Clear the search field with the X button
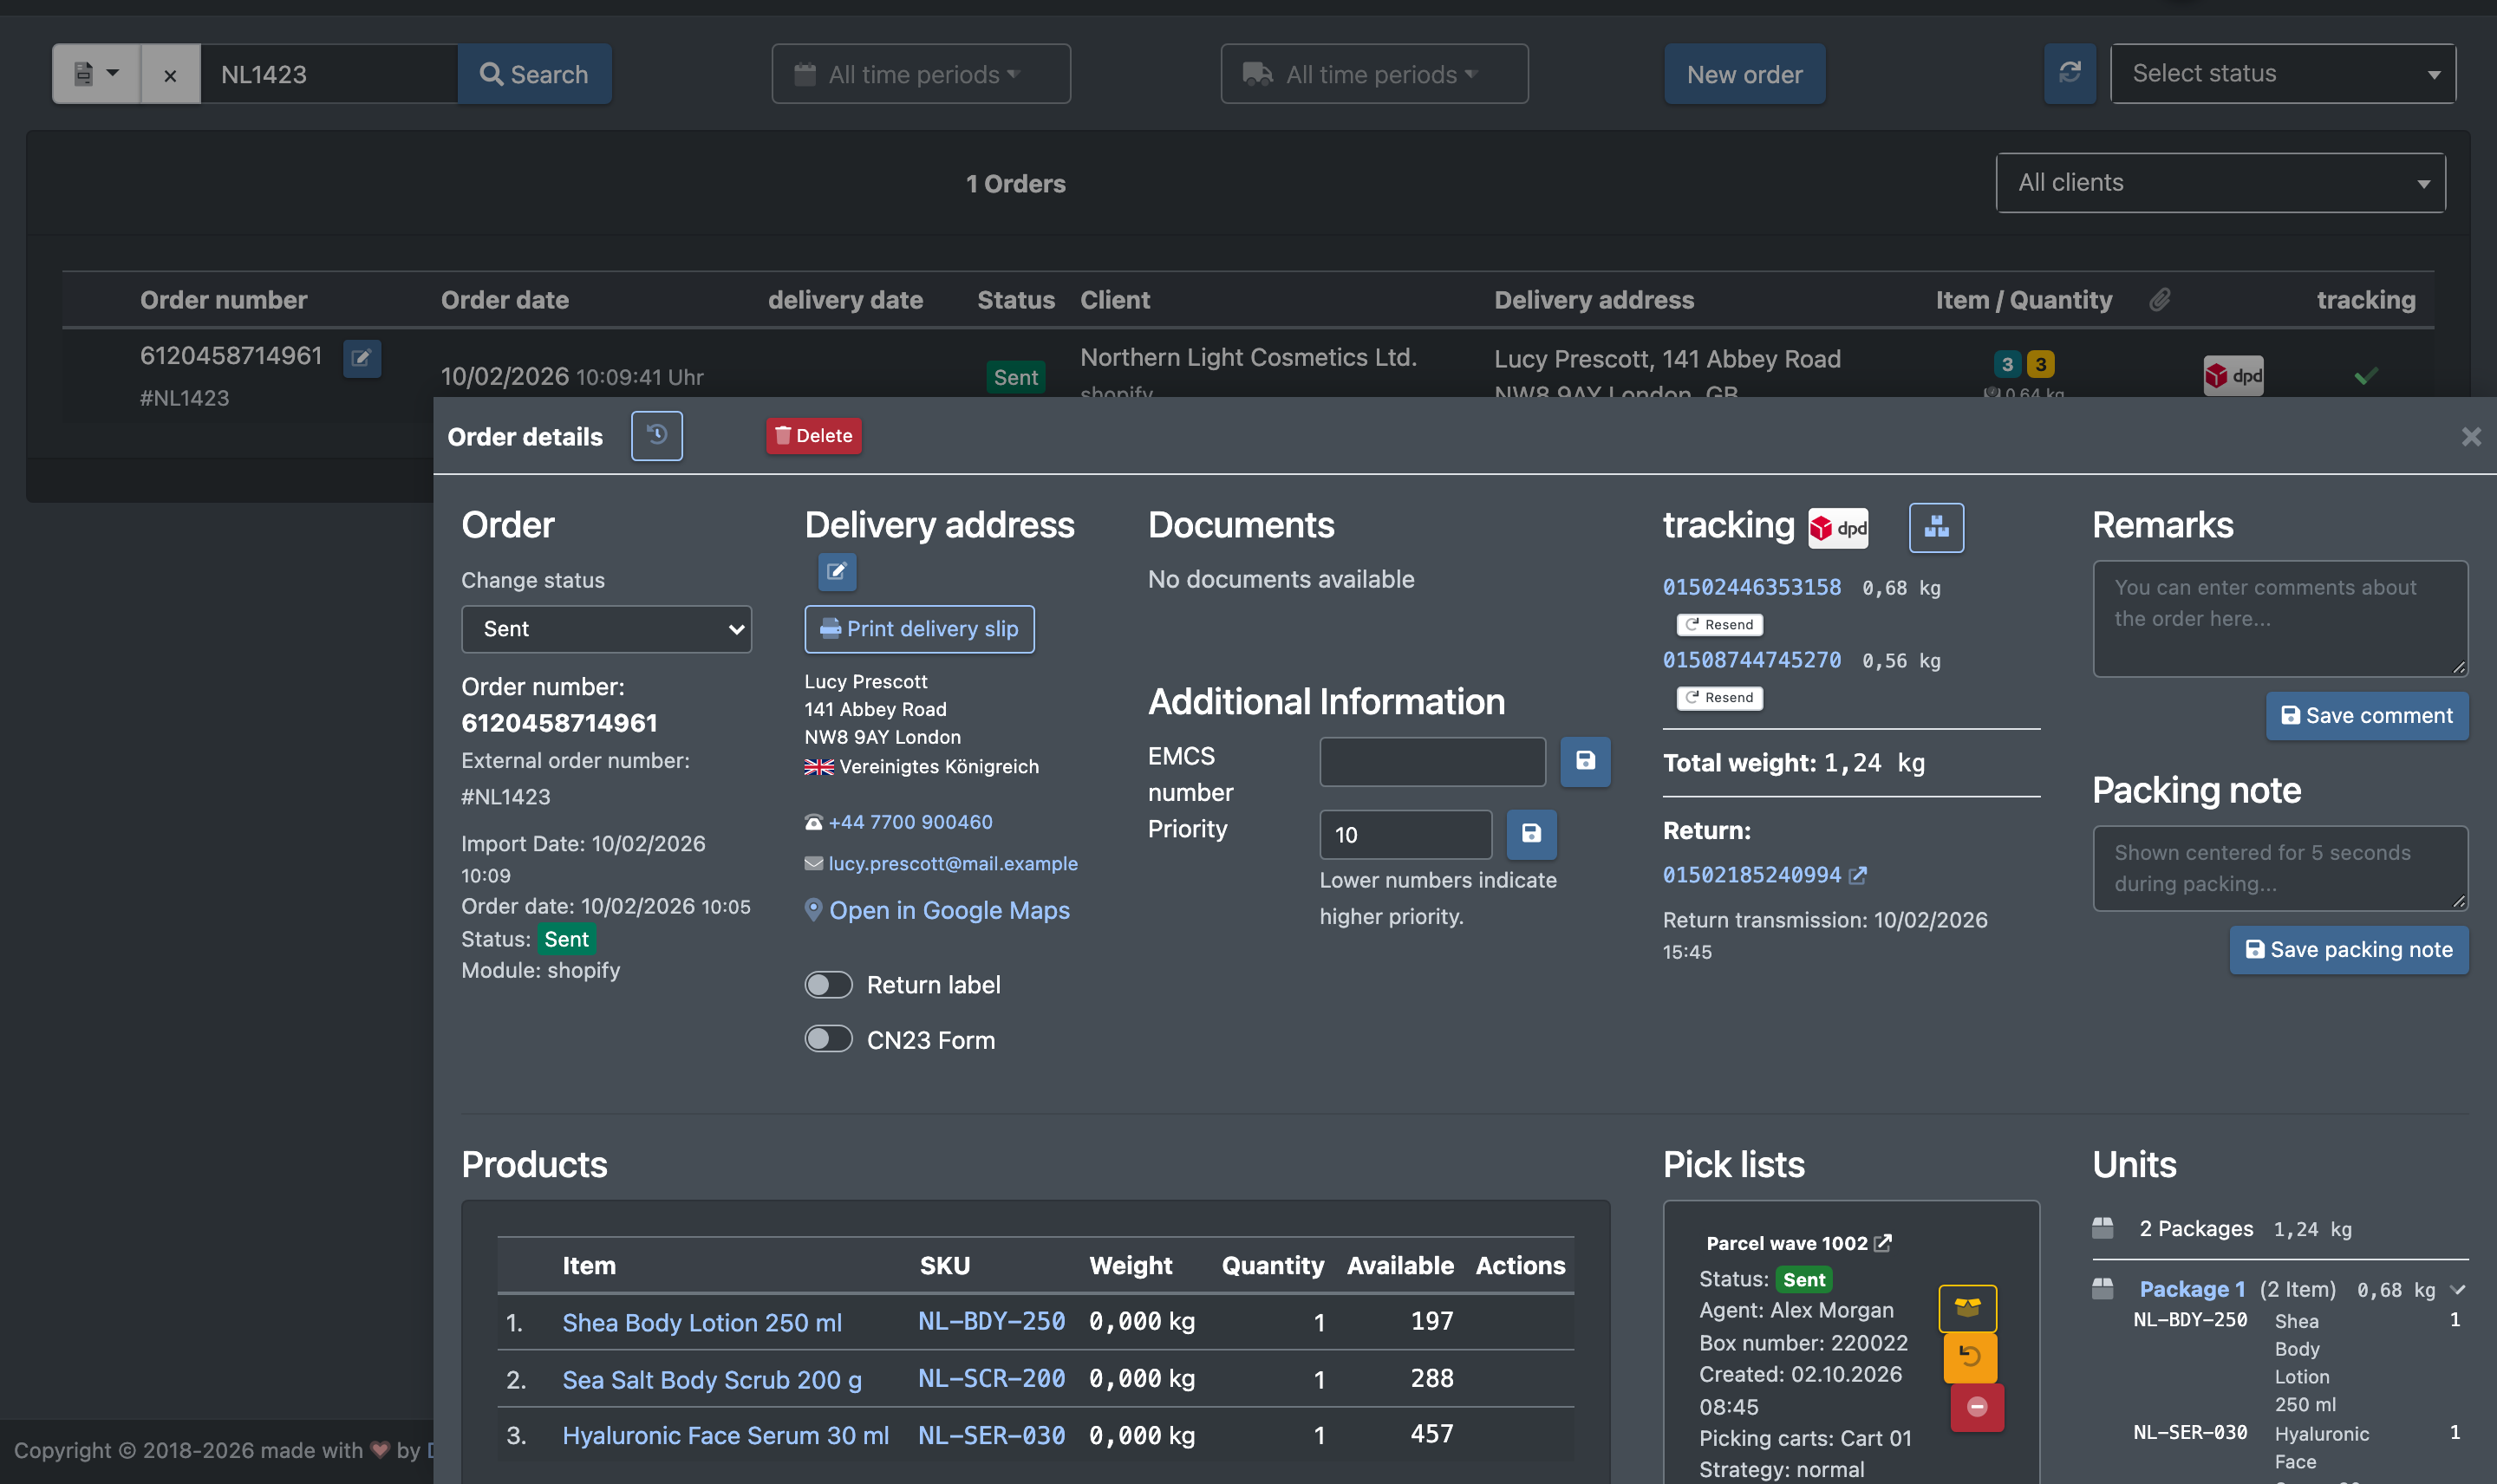Viewport: 2497px width, 1484px height. (170, 74)
